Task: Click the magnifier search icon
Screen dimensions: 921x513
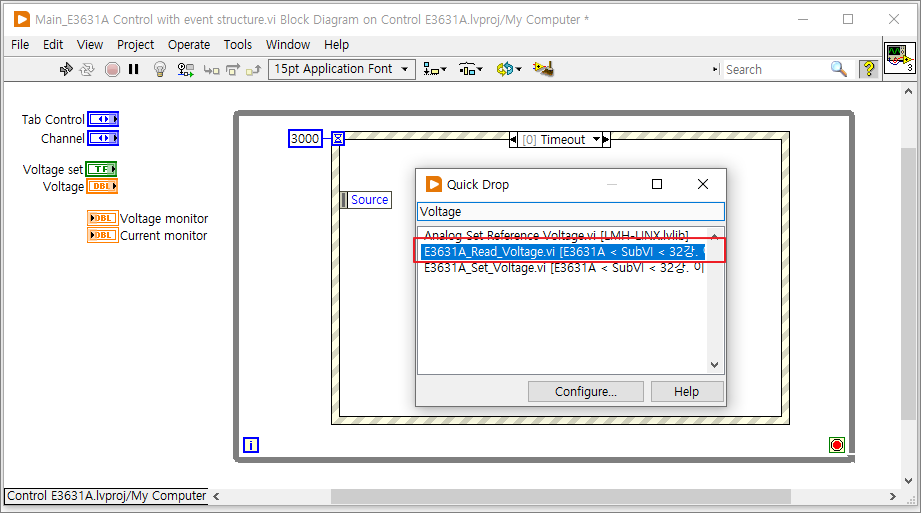Action: click(839, 69)
